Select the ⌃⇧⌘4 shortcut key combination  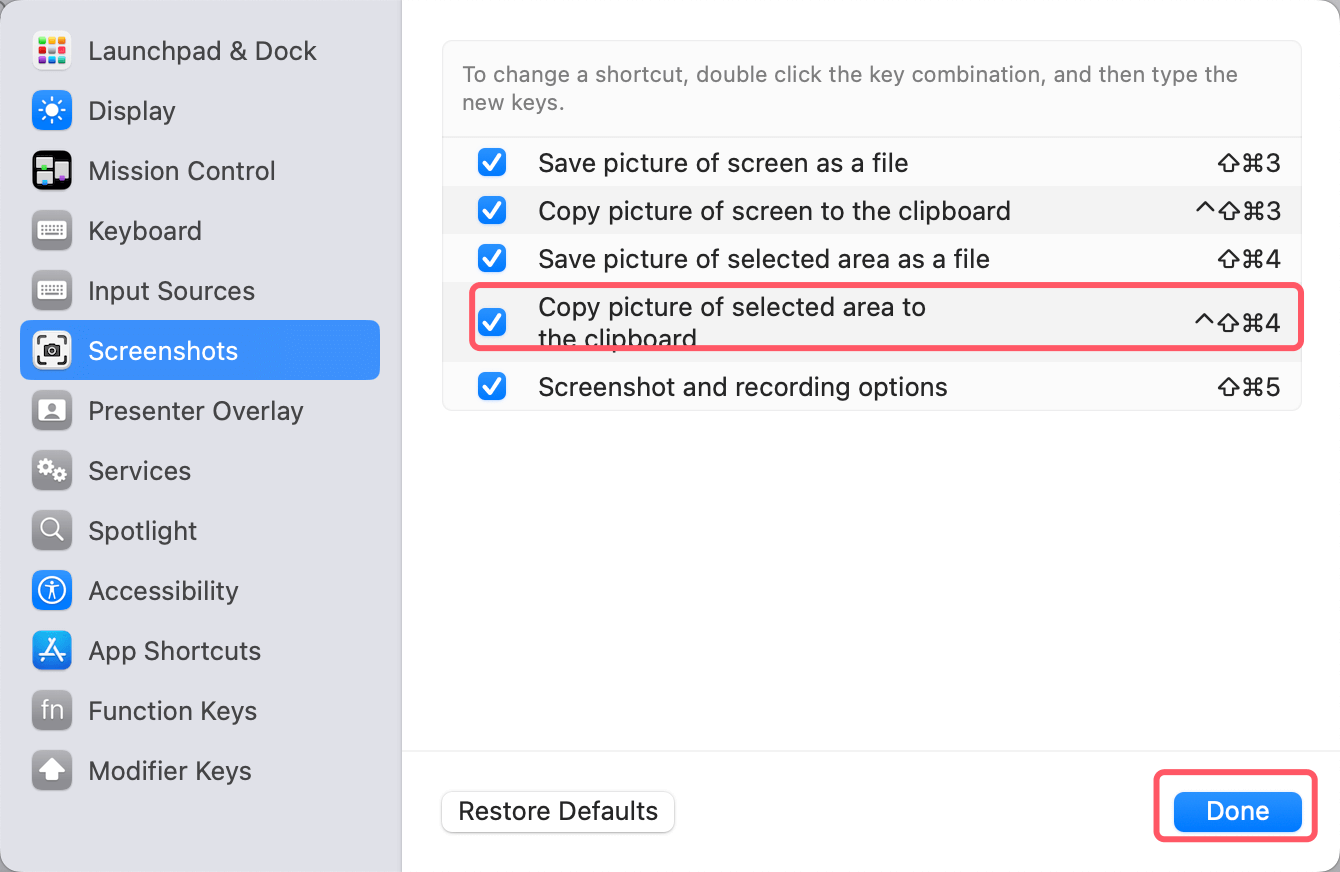pyautogui.click(x=1237, y=323)
